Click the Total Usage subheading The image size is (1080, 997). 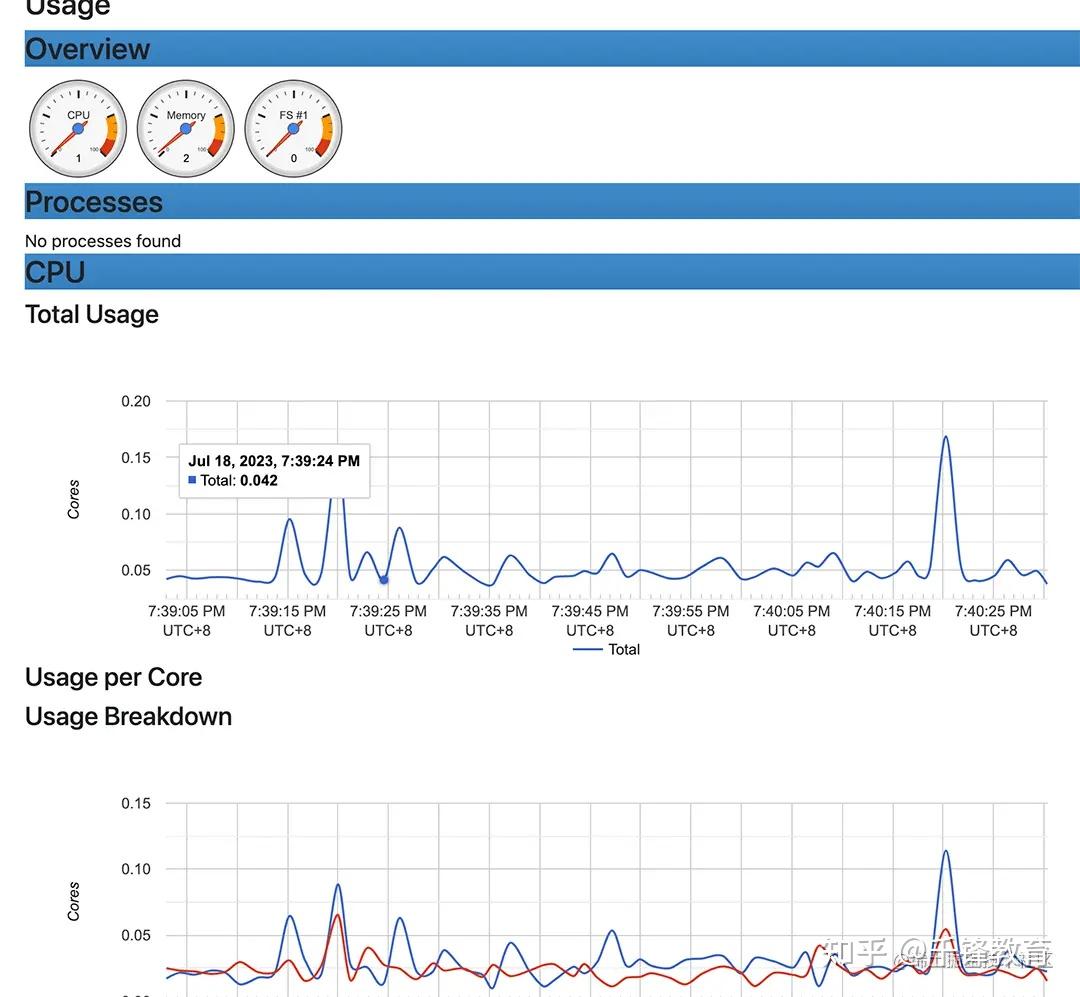92,314
